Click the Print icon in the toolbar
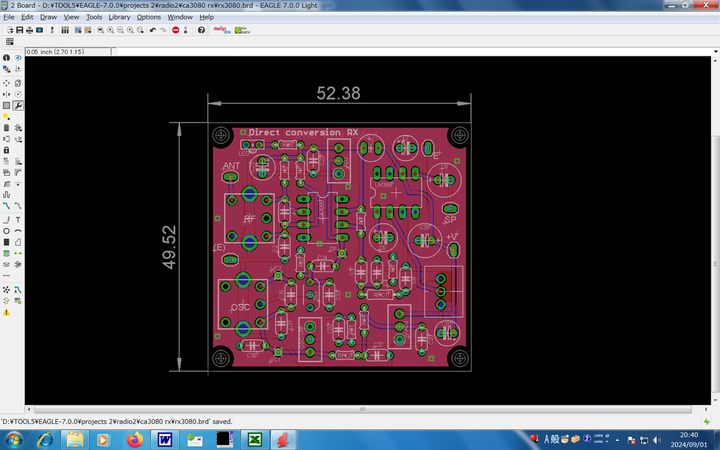 coord(30,30)
